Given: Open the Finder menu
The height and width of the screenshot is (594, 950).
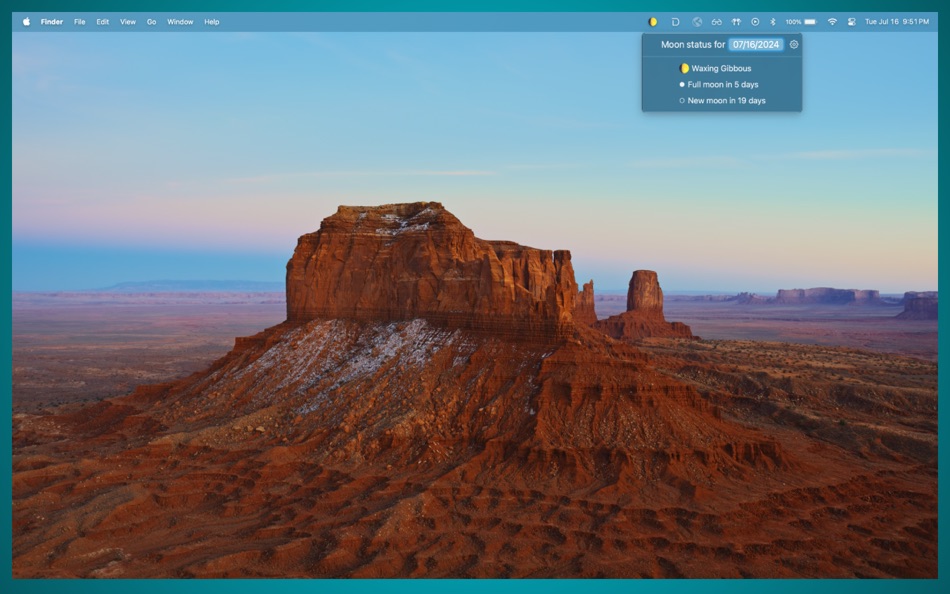Looking at the screenshot, I should coord(51,22).
